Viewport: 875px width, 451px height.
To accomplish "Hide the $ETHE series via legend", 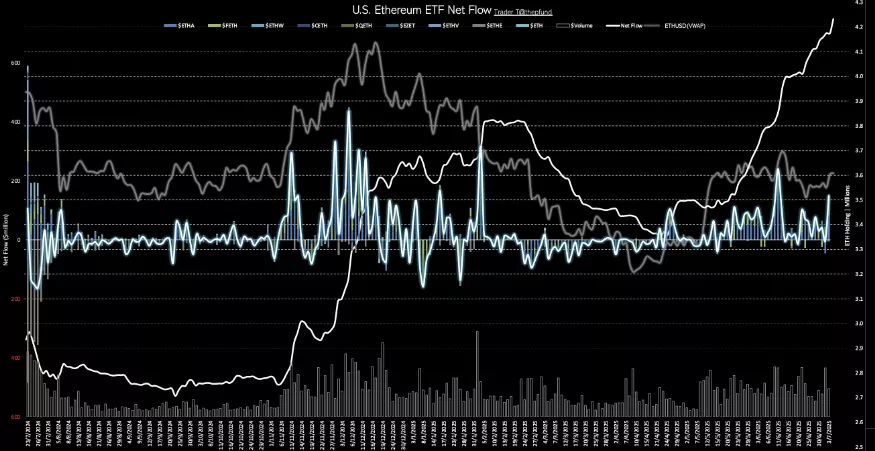I will click(488, 26).
